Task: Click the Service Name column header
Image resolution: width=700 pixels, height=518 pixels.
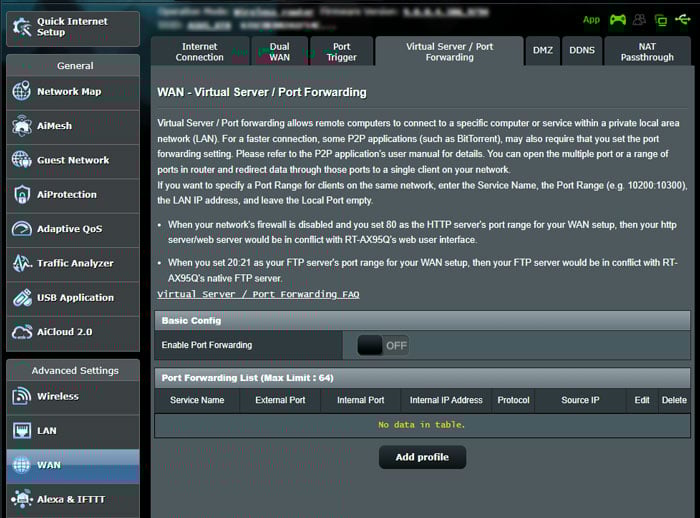Action: pos(197,400)
